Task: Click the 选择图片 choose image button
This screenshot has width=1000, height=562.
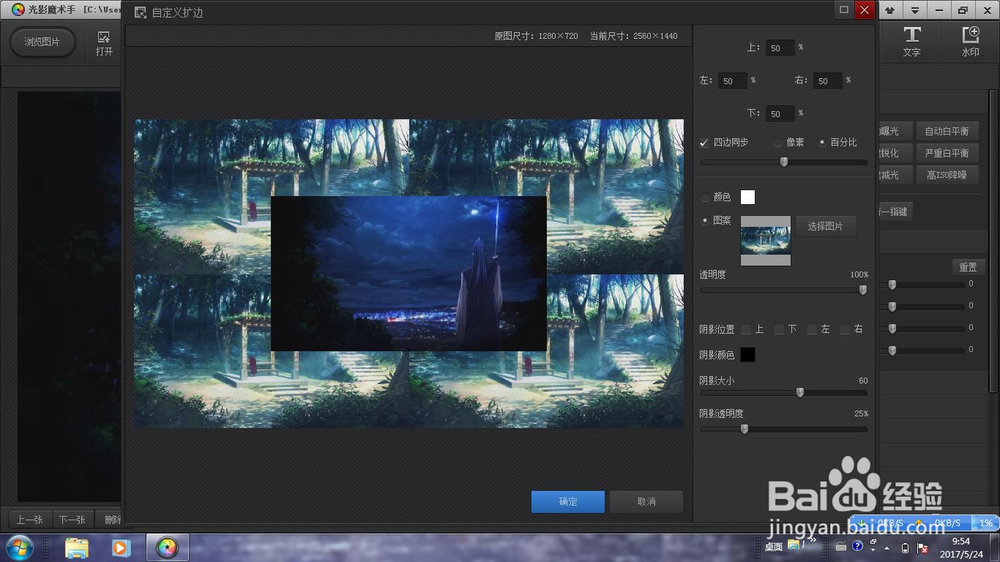Action: click(x=825, y=226)
